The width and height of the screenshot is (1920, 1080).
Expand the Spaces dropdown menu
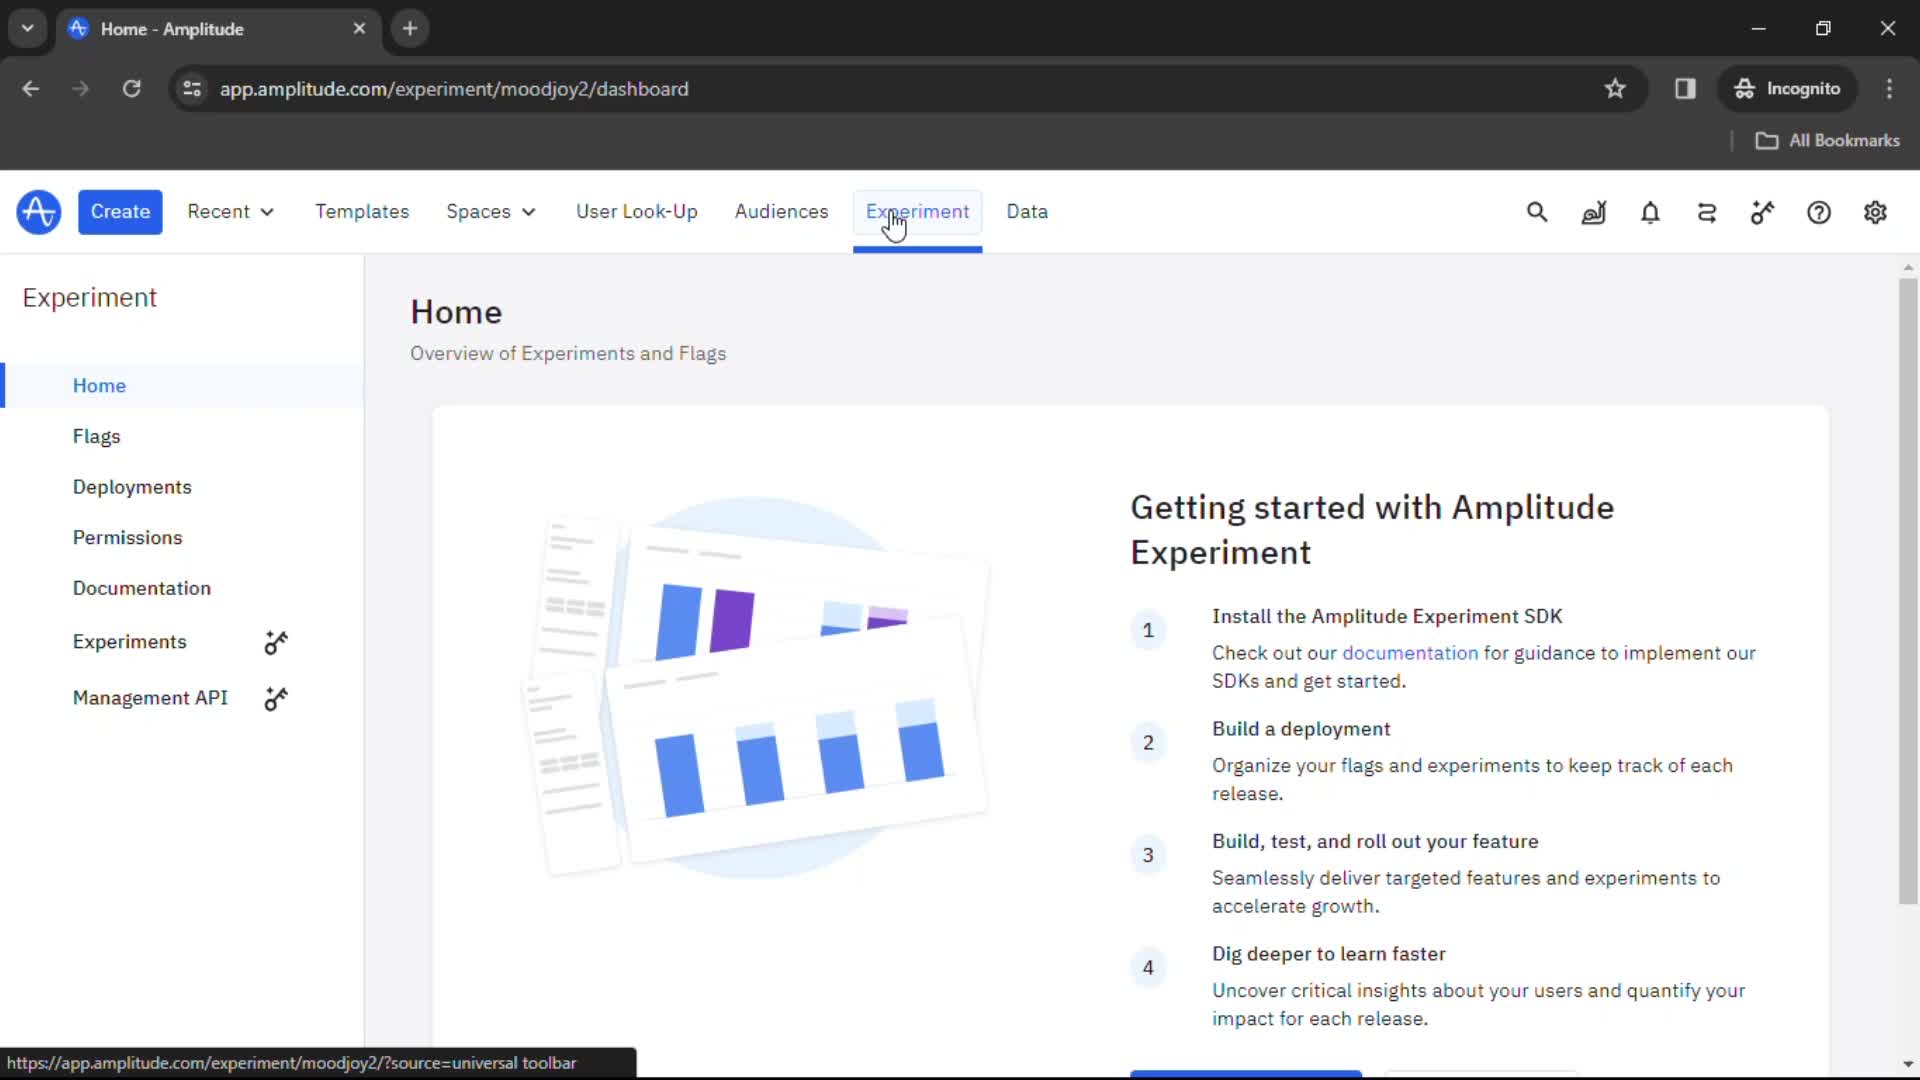pyautogui.click(x=489, y=211)
